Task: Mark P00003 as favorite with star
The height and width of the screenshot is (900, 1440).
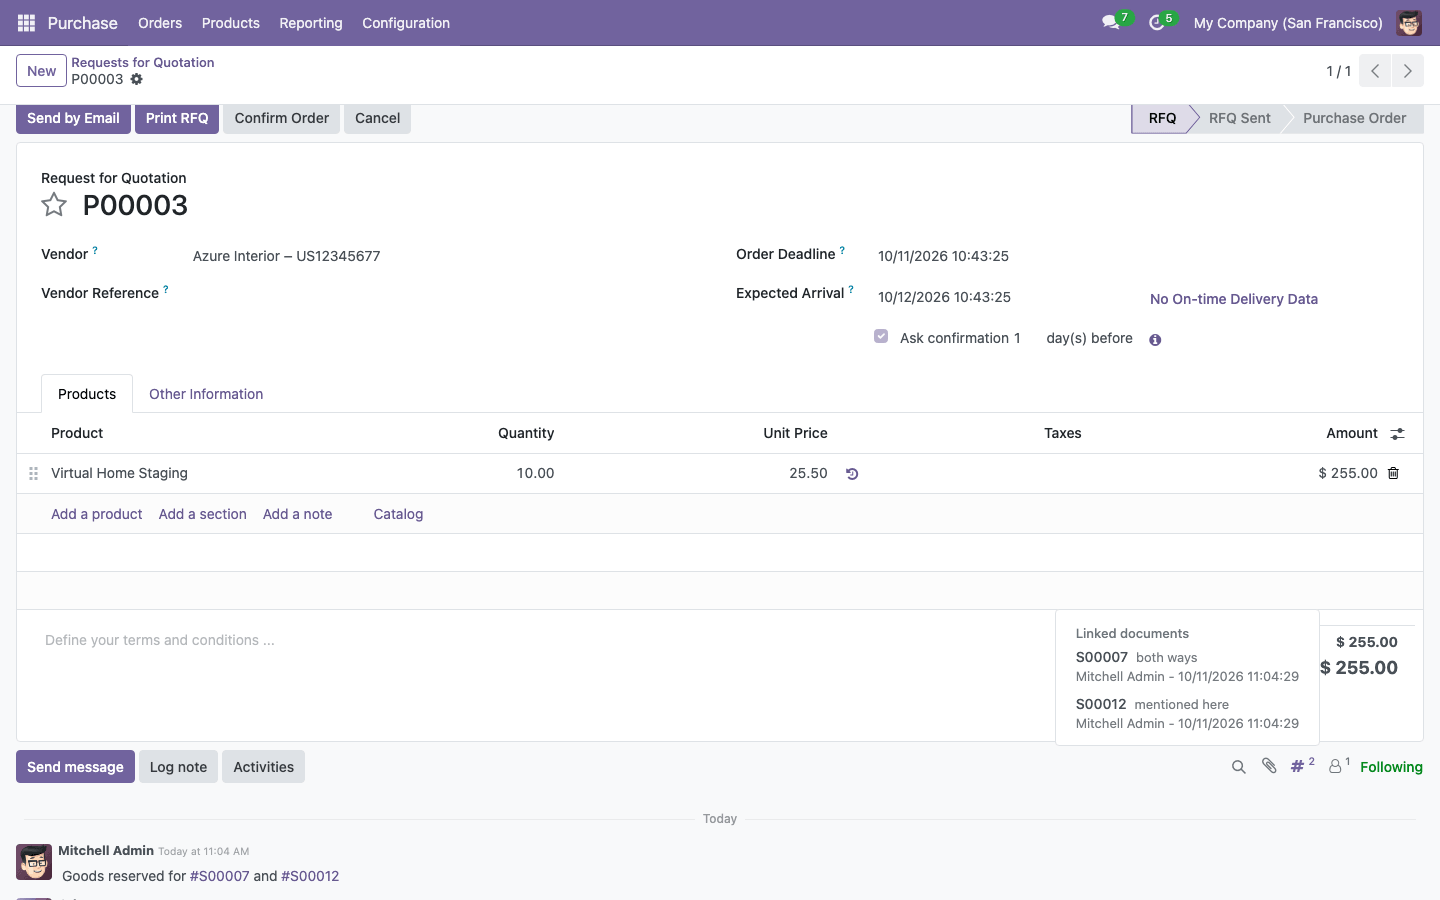Action: click(54, 205)
